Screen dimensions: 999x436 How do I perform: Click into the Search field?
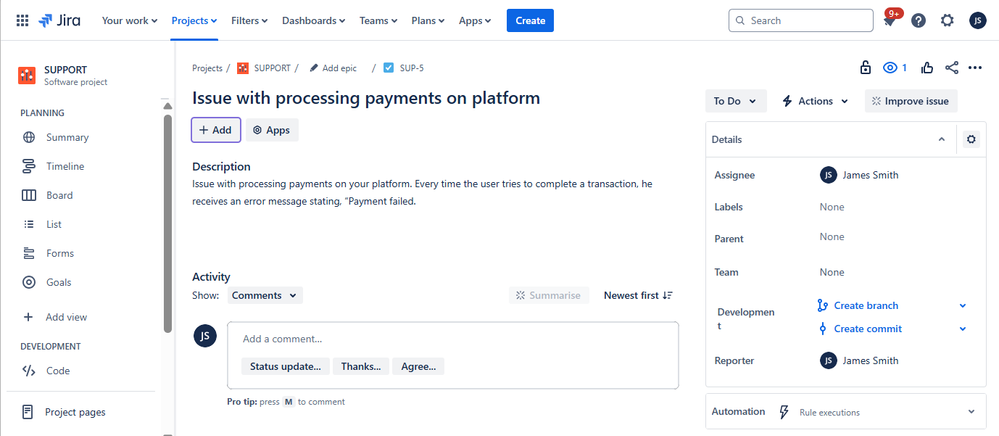[x=800, y=20]
